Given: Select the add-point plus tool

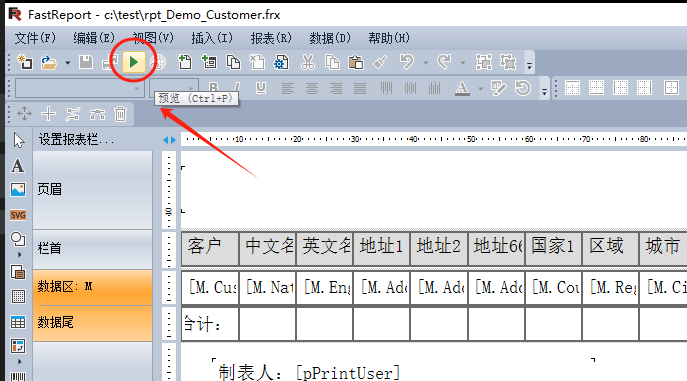Looking at the screenshot, I should tap(49, 114).
